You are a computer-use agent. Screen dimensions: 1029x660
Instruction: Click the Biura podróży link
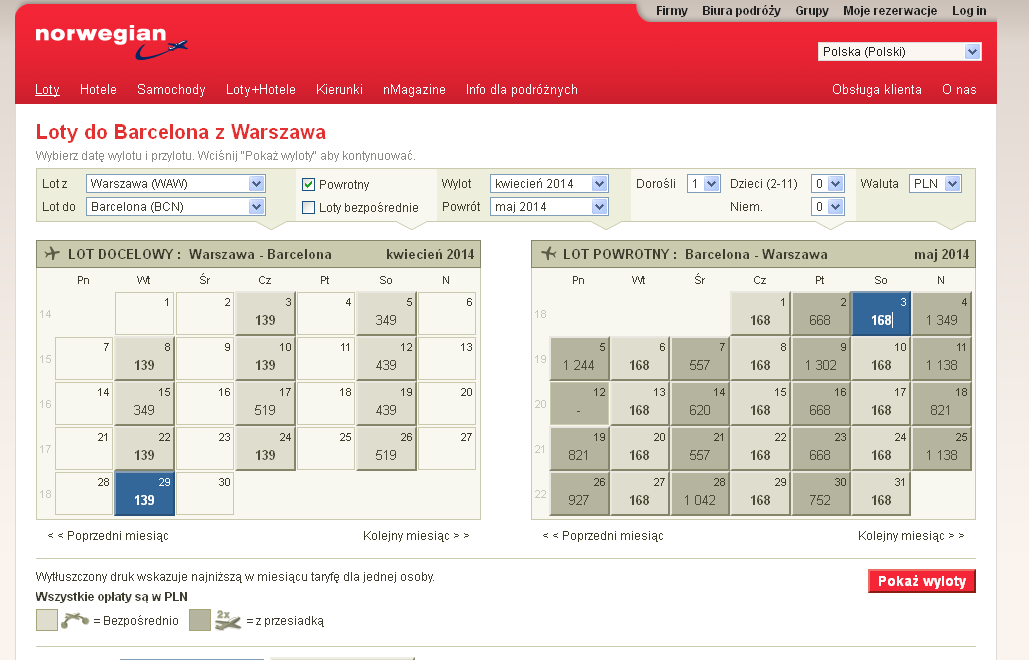pos(742,10)
